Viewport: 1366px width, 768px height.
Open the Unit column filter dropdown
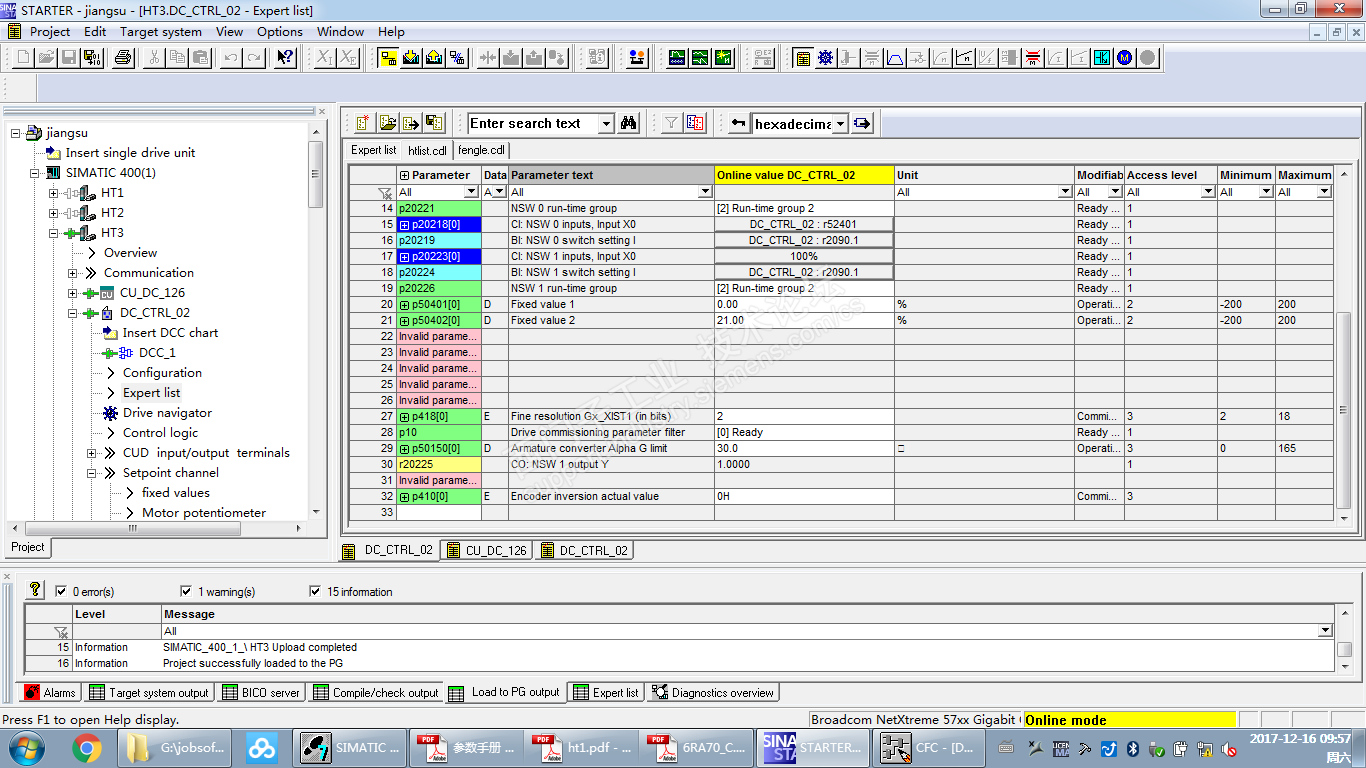coord(1065,192)
